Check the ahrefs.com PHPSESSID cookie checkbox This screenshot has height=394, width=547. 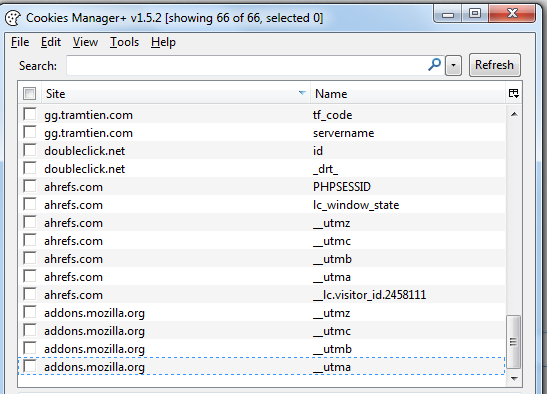30,186
